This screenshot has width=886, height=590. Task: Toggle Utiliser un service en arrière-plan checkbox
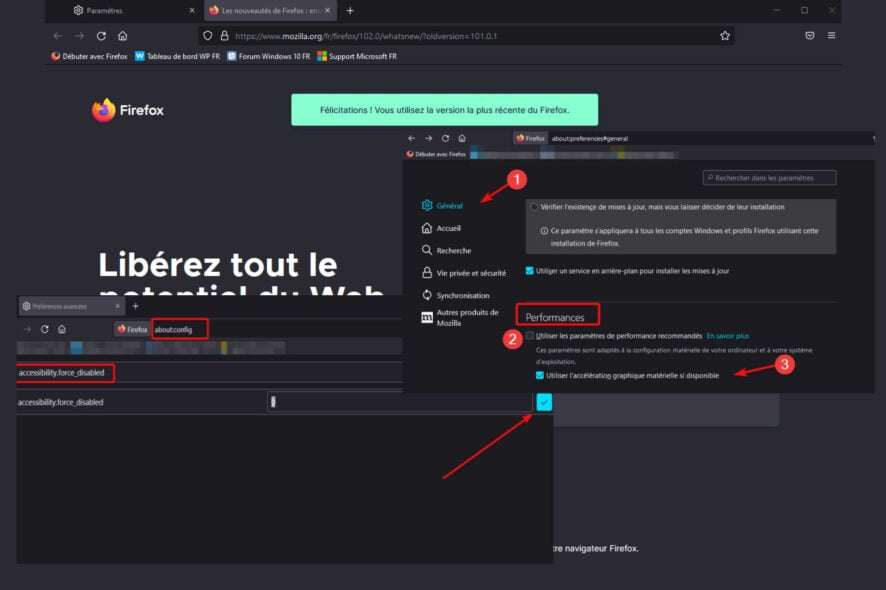[x=529, y=271]
